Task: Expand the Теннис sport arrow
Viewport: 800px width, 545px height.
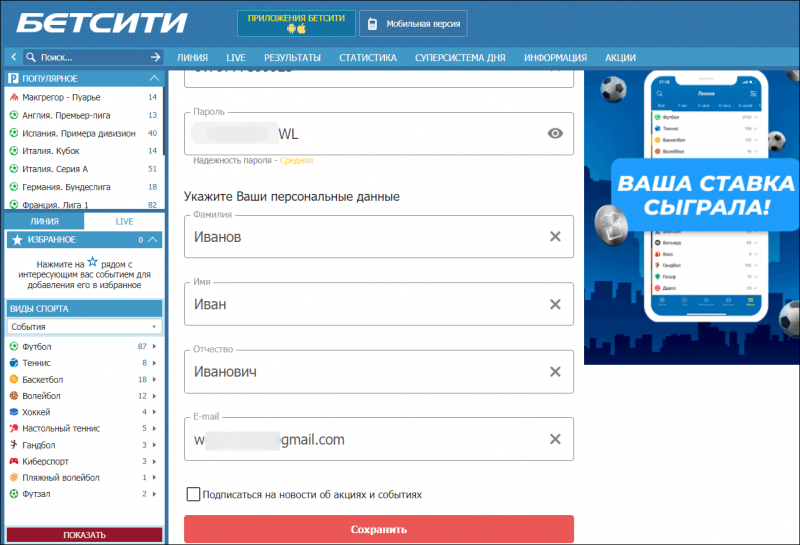Action: (154, 363)
